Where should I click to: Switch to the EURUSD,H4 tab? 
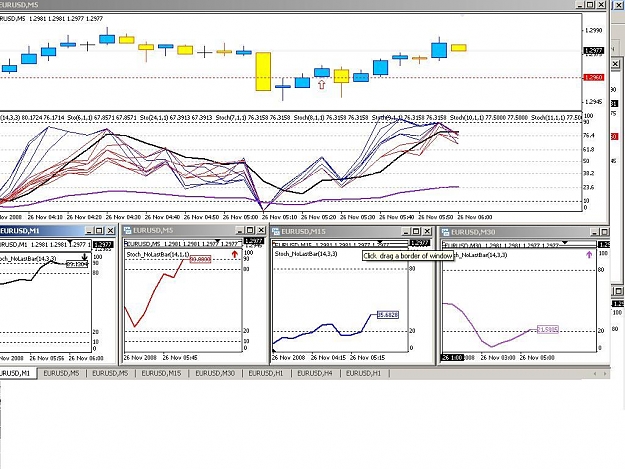pyautogui.click(x=315, y=373)
